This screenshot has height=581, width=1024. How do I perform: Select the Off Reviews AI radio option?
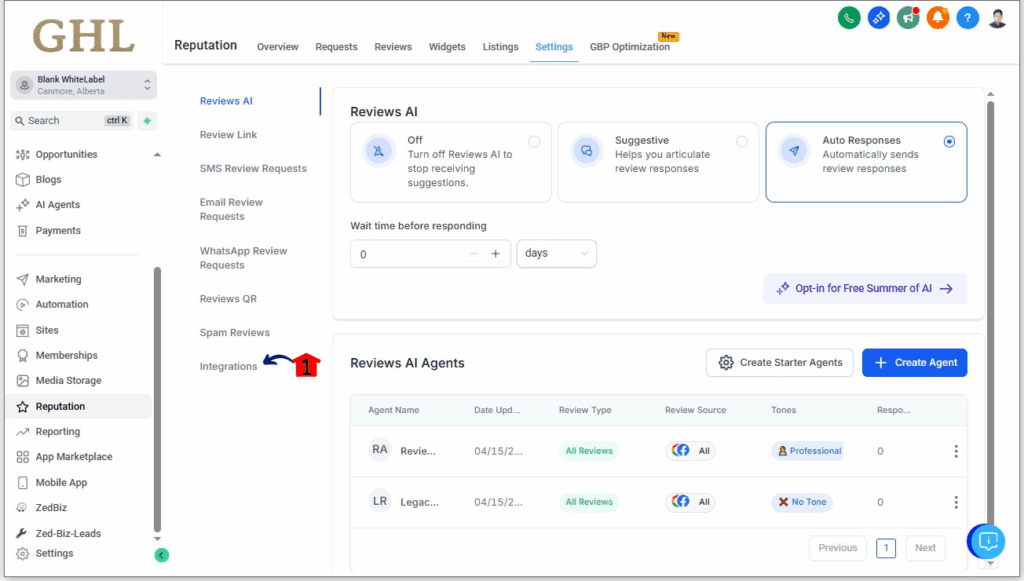pos(534,142)
